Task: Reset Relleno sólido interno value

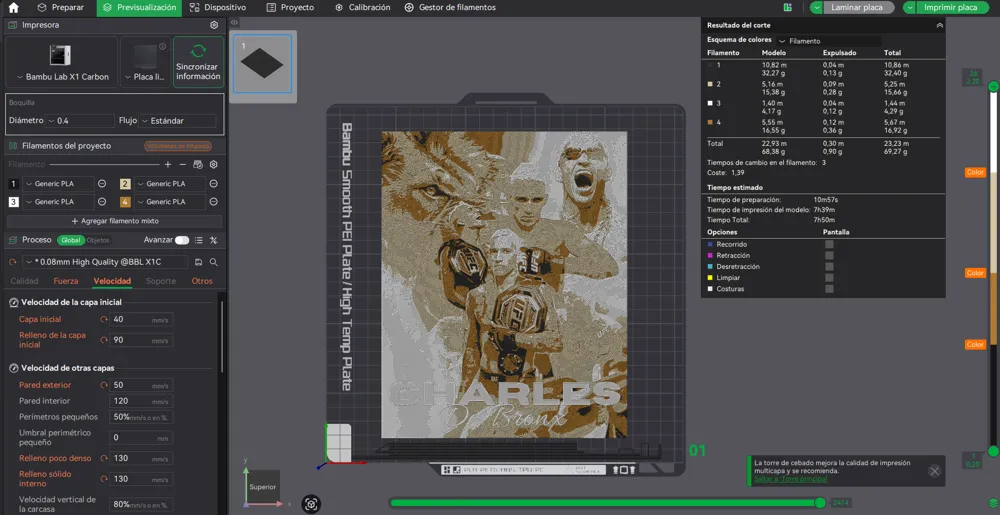Action: [x=103, y=479]
